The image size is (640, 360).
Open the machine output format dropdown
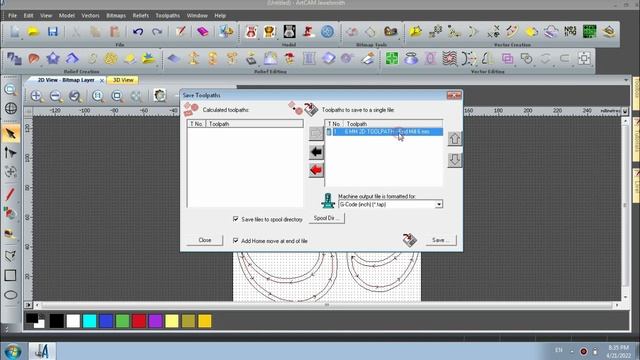439,204
